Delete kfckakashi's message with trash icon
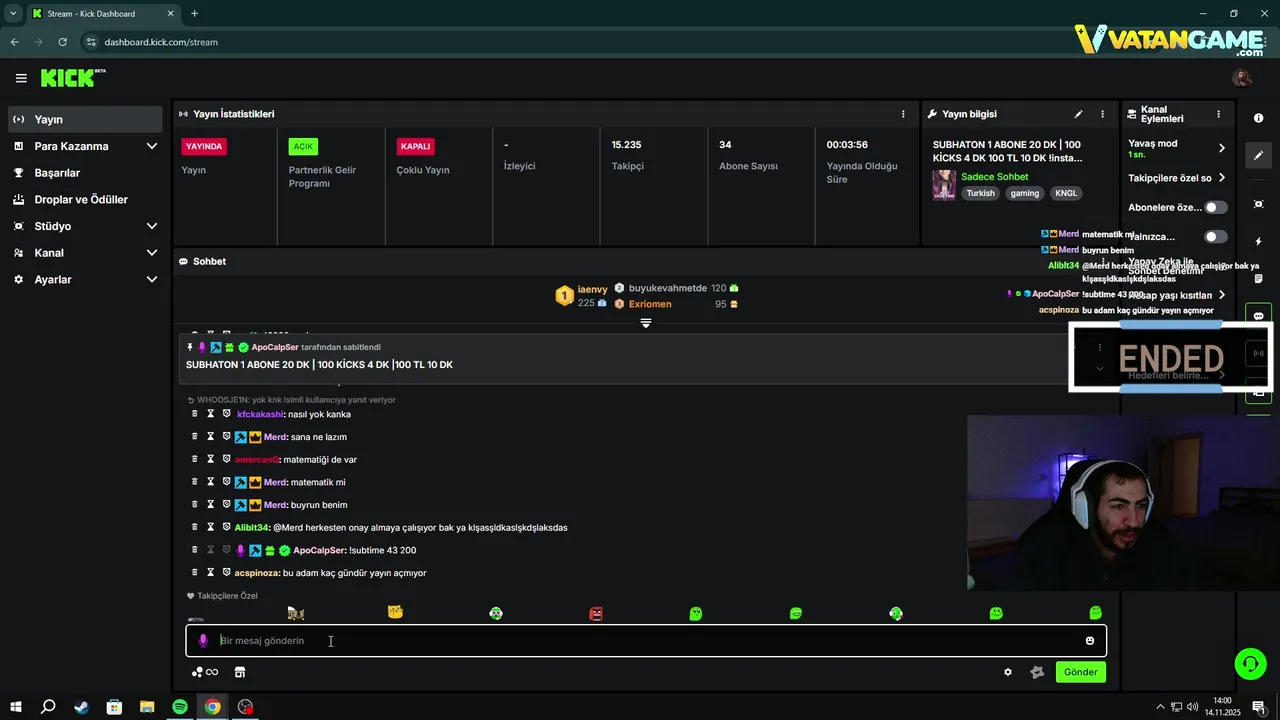The width and height of the screenshot is (1280, 720). [195, 414]
